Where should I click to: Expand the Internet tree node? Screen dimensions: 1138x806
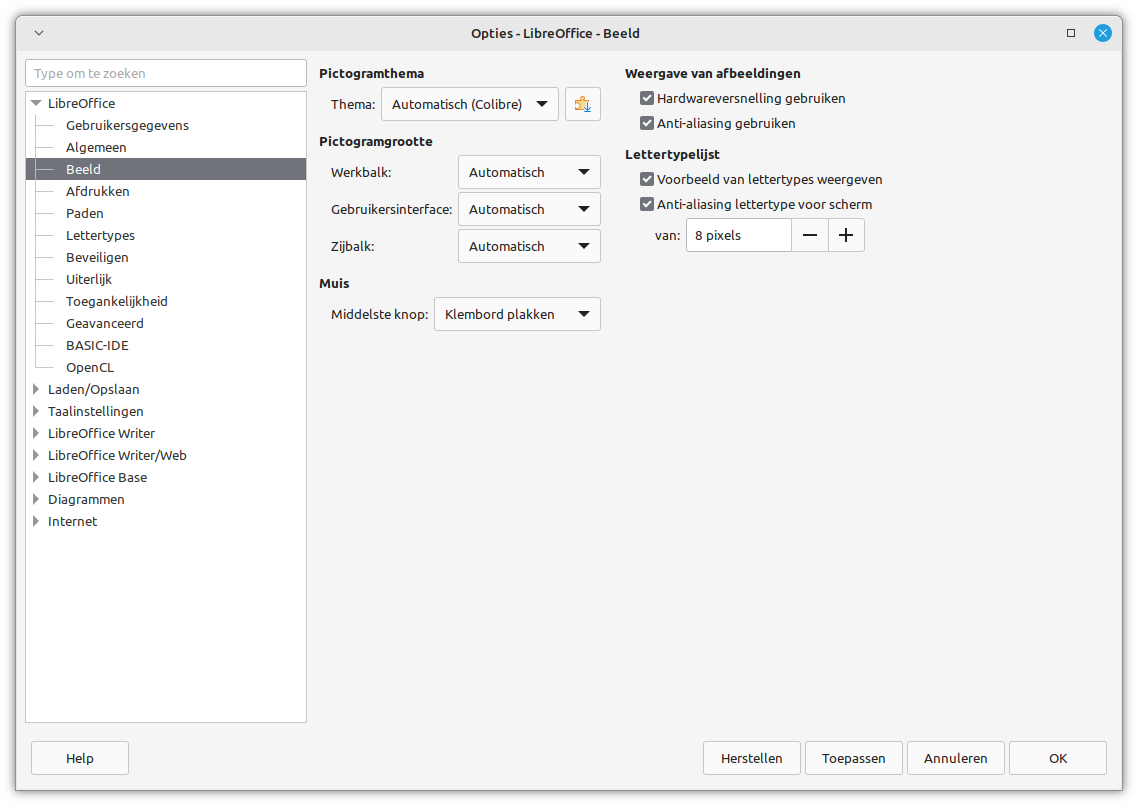tap(36, 522)
